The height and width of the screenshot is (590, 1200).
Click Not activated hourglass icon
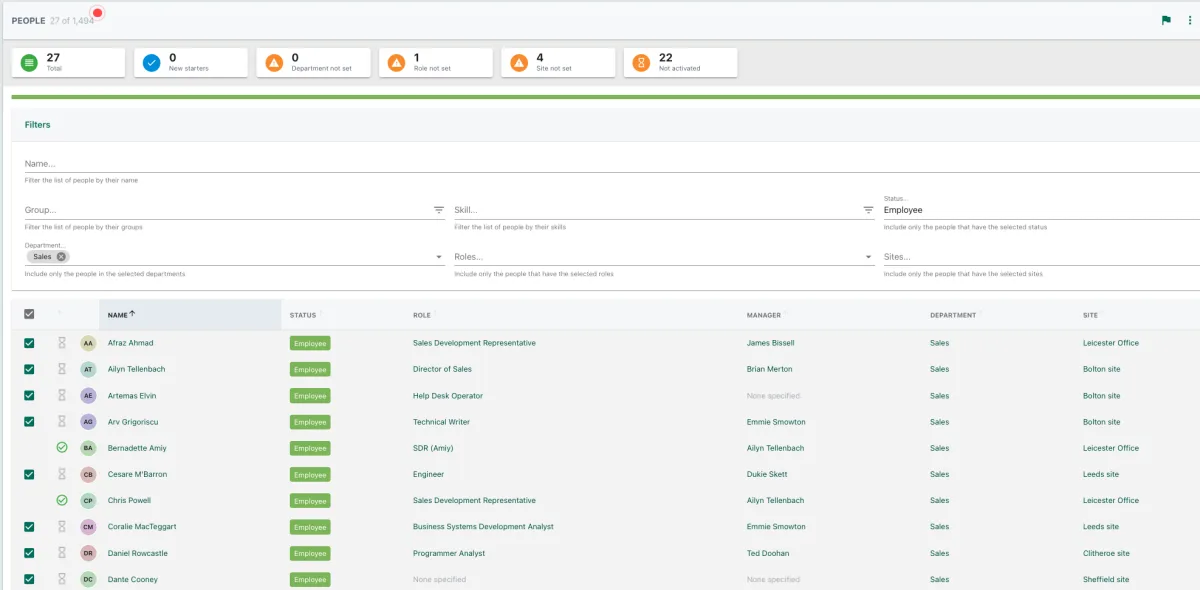(641, 63)
